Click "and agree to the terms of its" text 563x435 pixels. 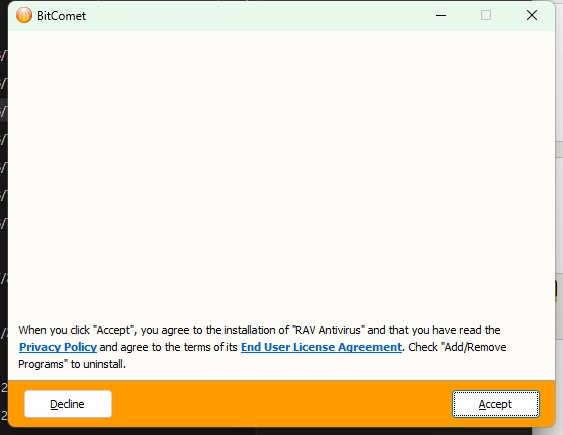pos(169,347)
